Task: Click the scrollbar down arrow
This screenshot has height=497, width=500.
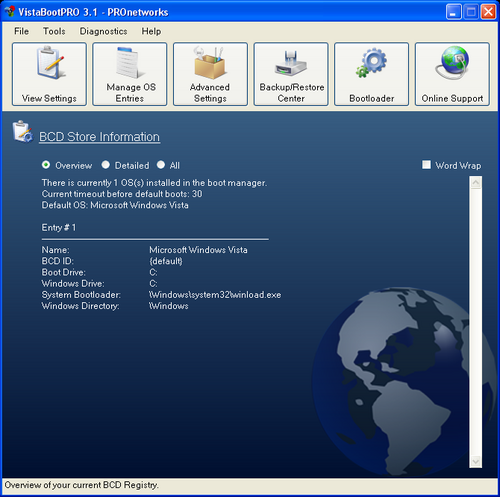Action: [476, 462]
